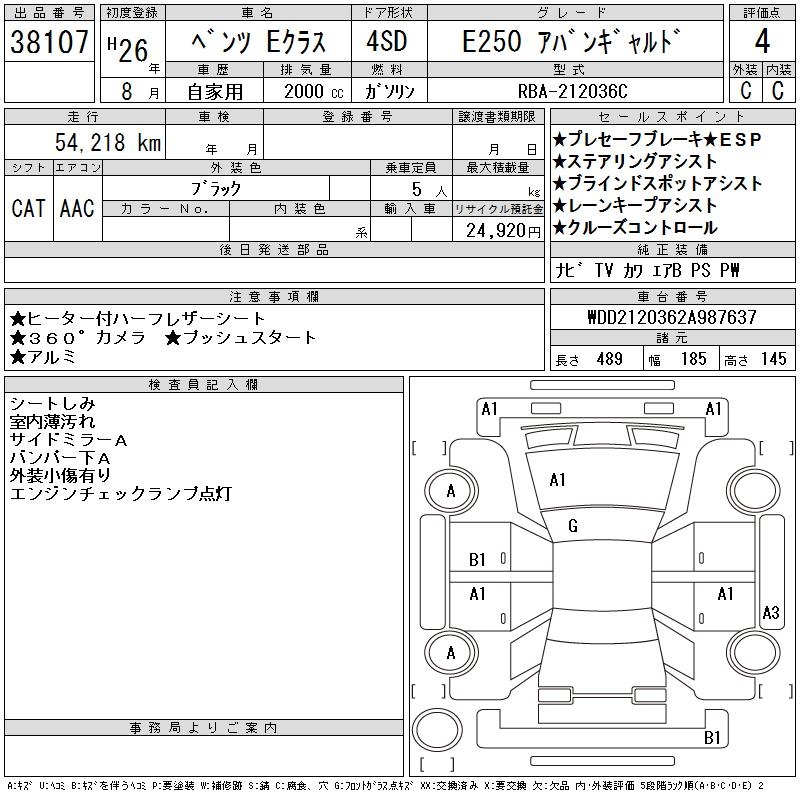This screenshot has width=800, height=800.
Task: Select the displacement value "2000 cc"
Action: coord(314,92)
